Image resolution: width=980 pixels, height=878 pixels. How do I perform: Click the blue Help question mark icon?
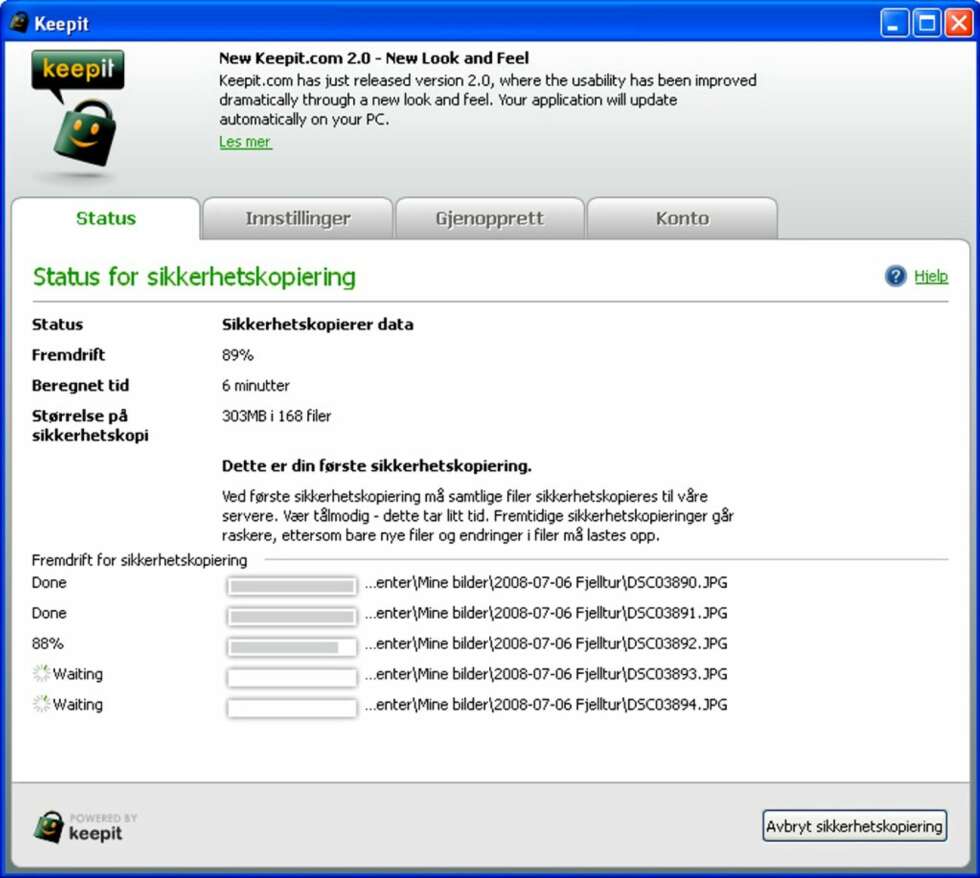(895, 276)
